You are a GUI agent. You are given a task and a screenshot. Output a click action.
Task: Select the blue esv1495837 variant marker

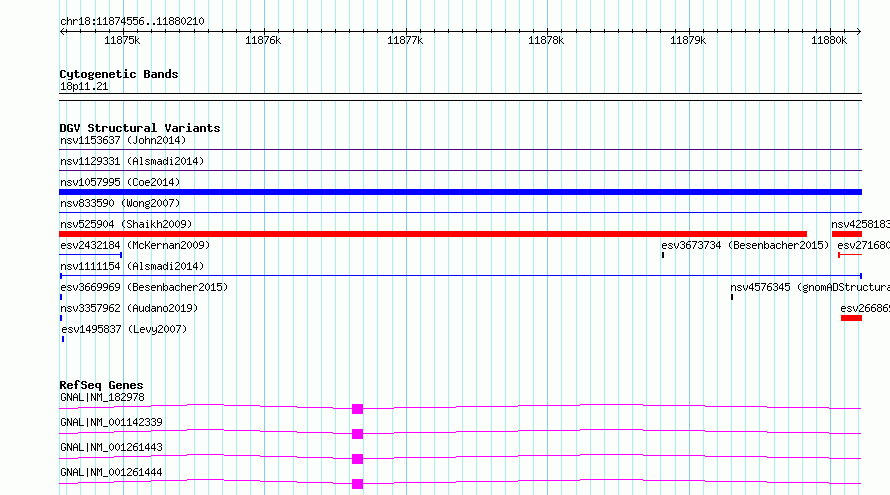pyautogui.click(x=63, y=339)
